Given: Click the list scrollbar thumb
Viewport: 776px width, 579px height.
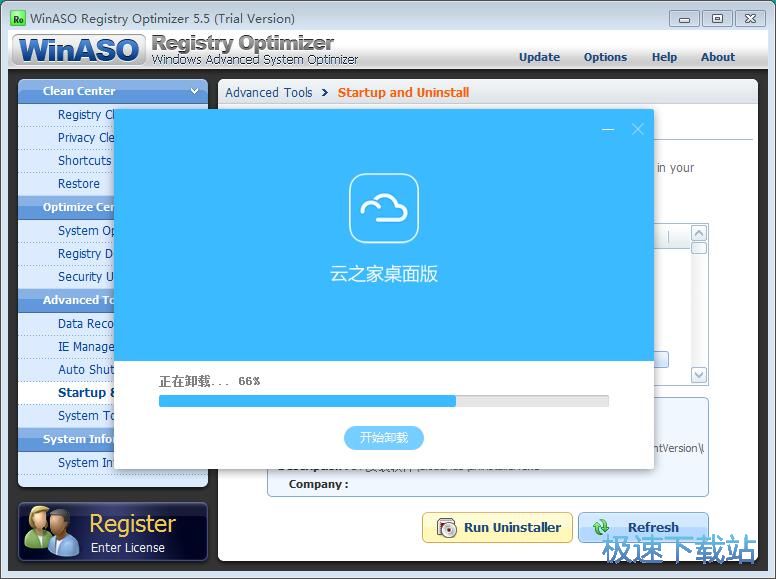Looking at the screenshot, I should (699, 248).
